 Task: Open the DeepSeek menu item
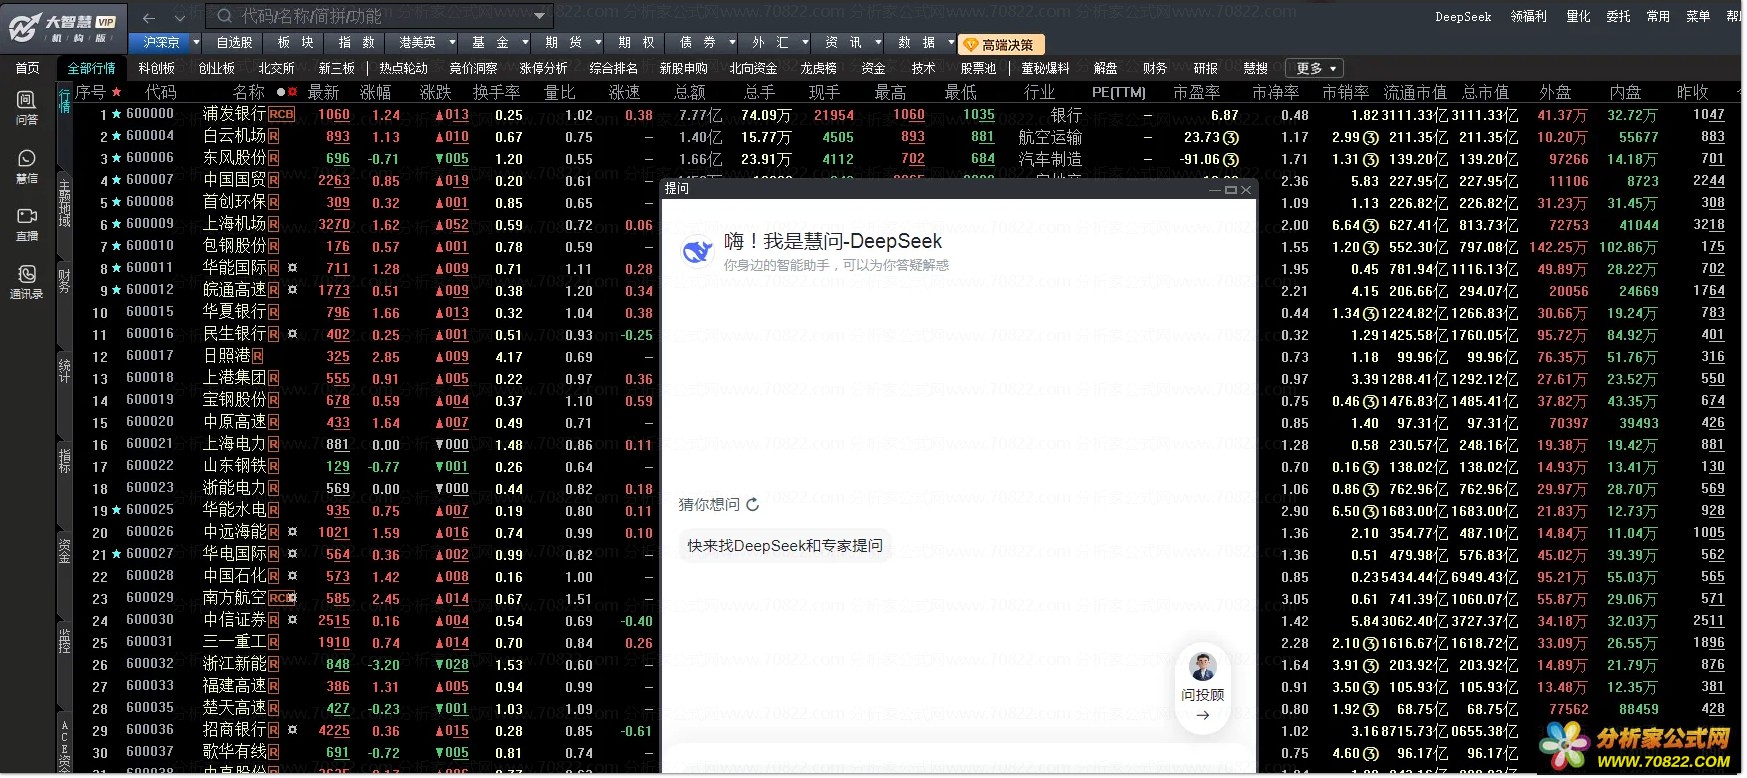tap(1463, 17)
